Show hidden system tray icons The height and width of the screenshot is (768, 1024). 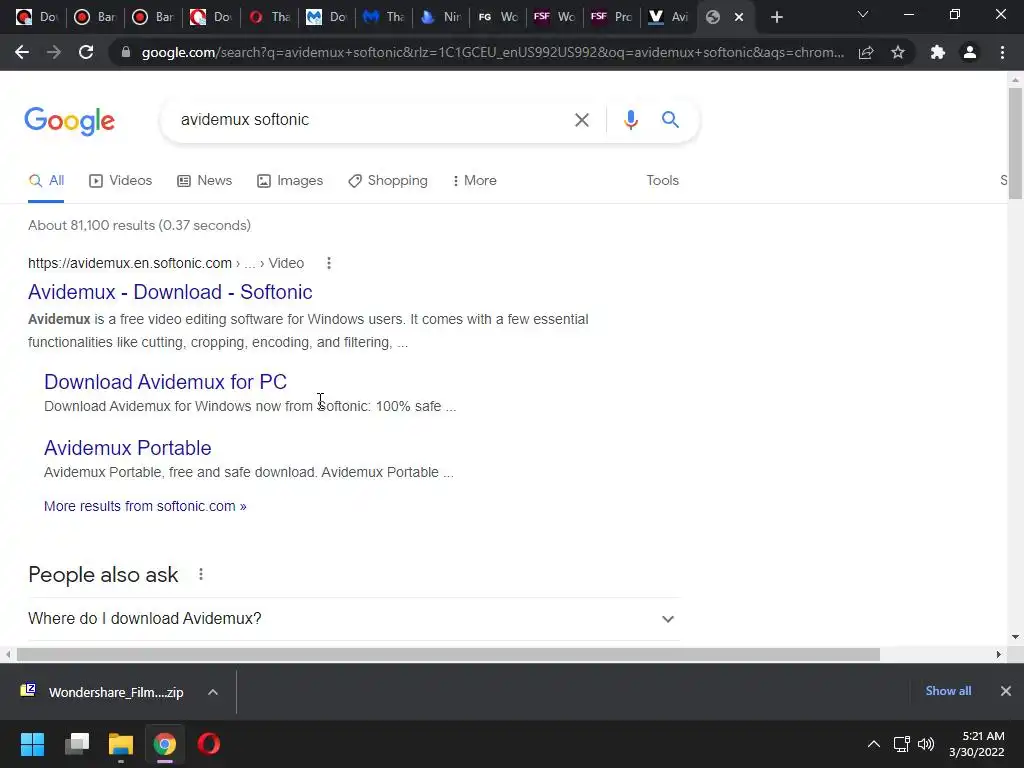coord(873,744)
